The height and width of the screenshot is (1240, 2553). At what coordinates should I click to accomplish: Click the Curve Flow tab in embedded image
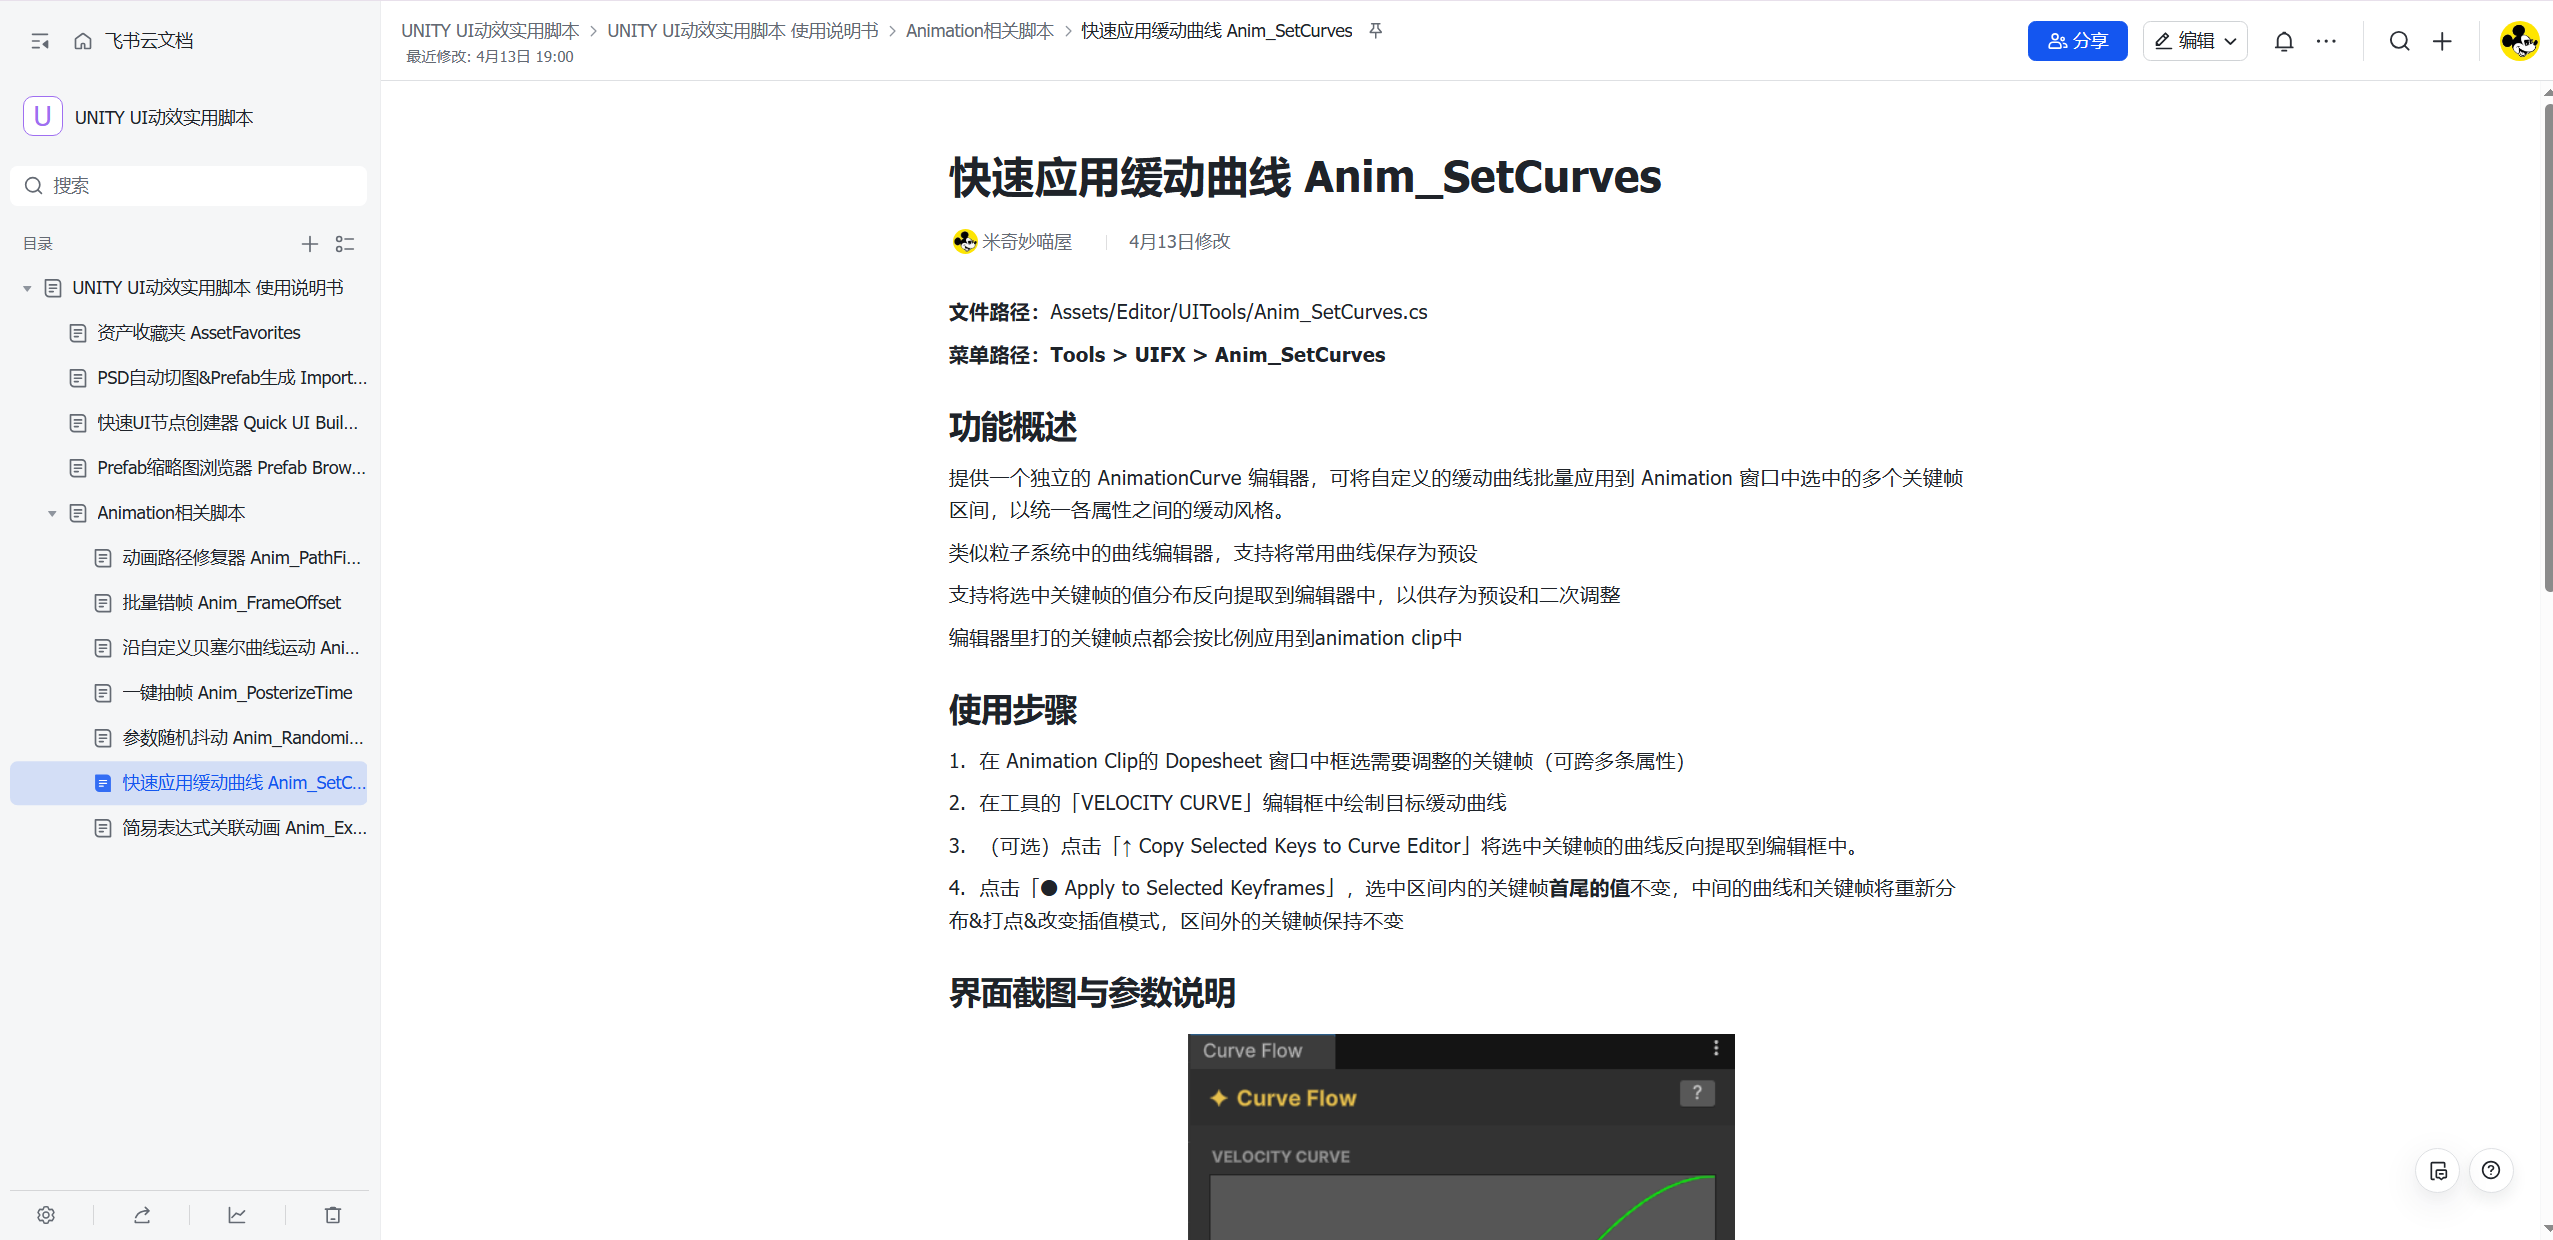(x=1261, y=1051)
